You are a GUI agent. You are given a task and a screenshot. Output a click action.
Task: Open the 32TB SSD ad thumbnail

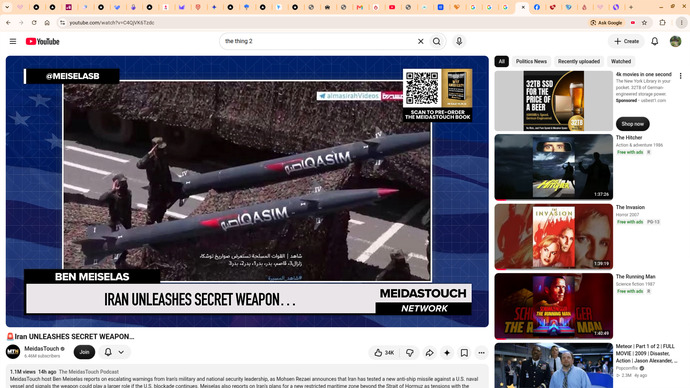click(x=554, y=101)
